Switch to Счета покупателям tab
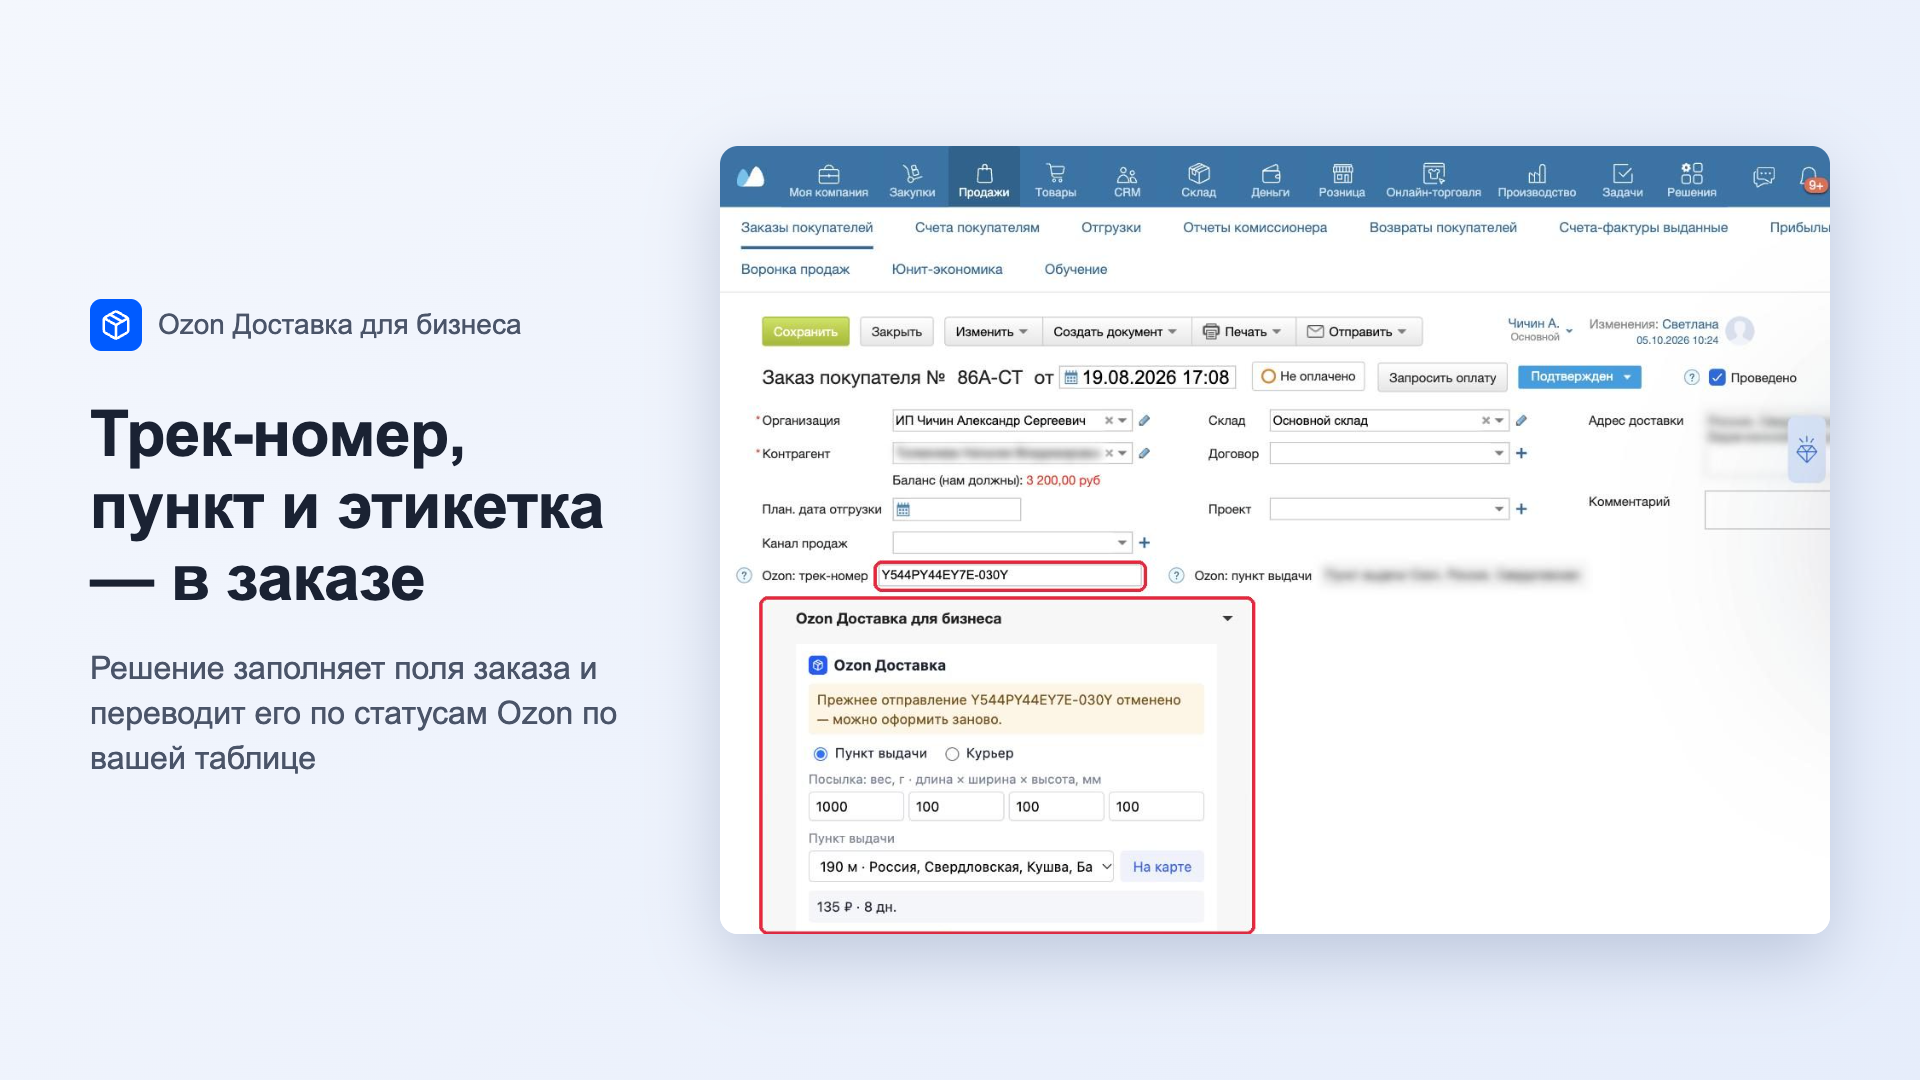 click(x=977, y=228)
